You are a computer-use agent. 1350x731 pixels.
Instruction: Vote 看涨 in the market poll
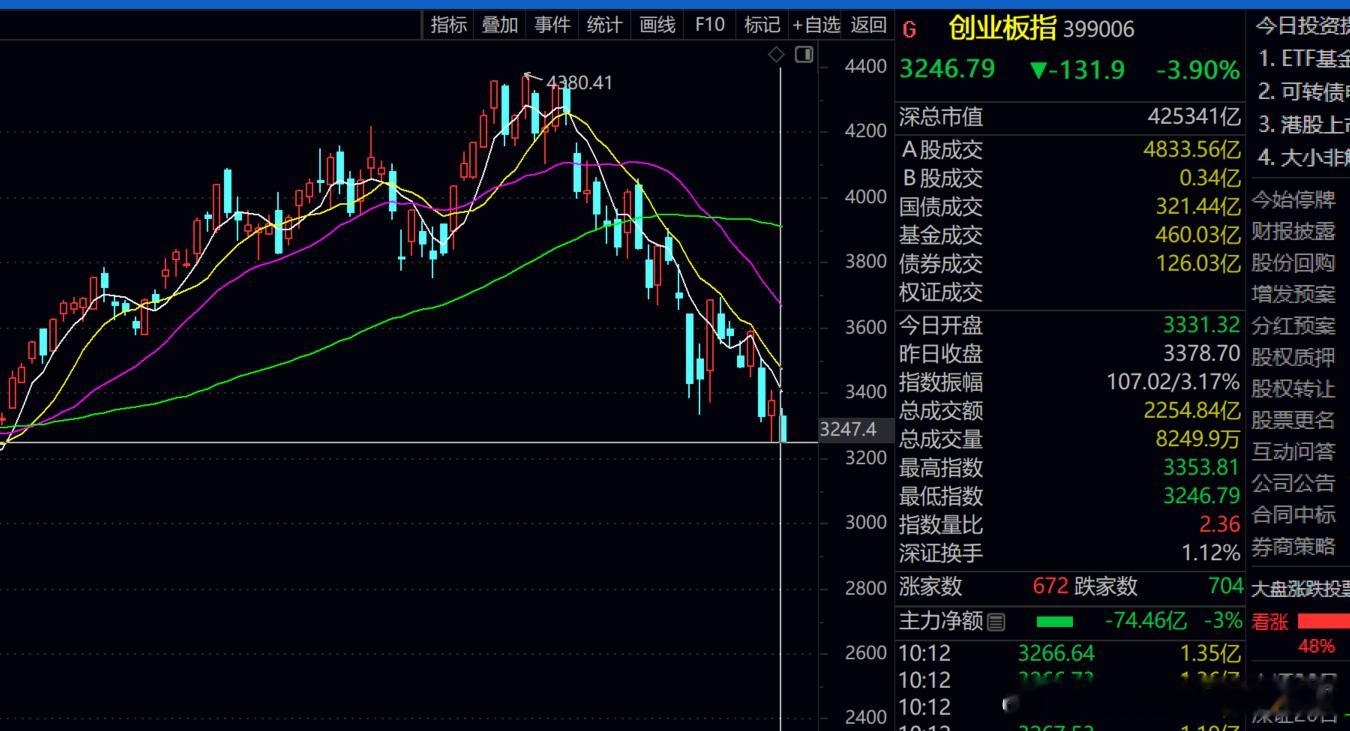(1270, 622)
